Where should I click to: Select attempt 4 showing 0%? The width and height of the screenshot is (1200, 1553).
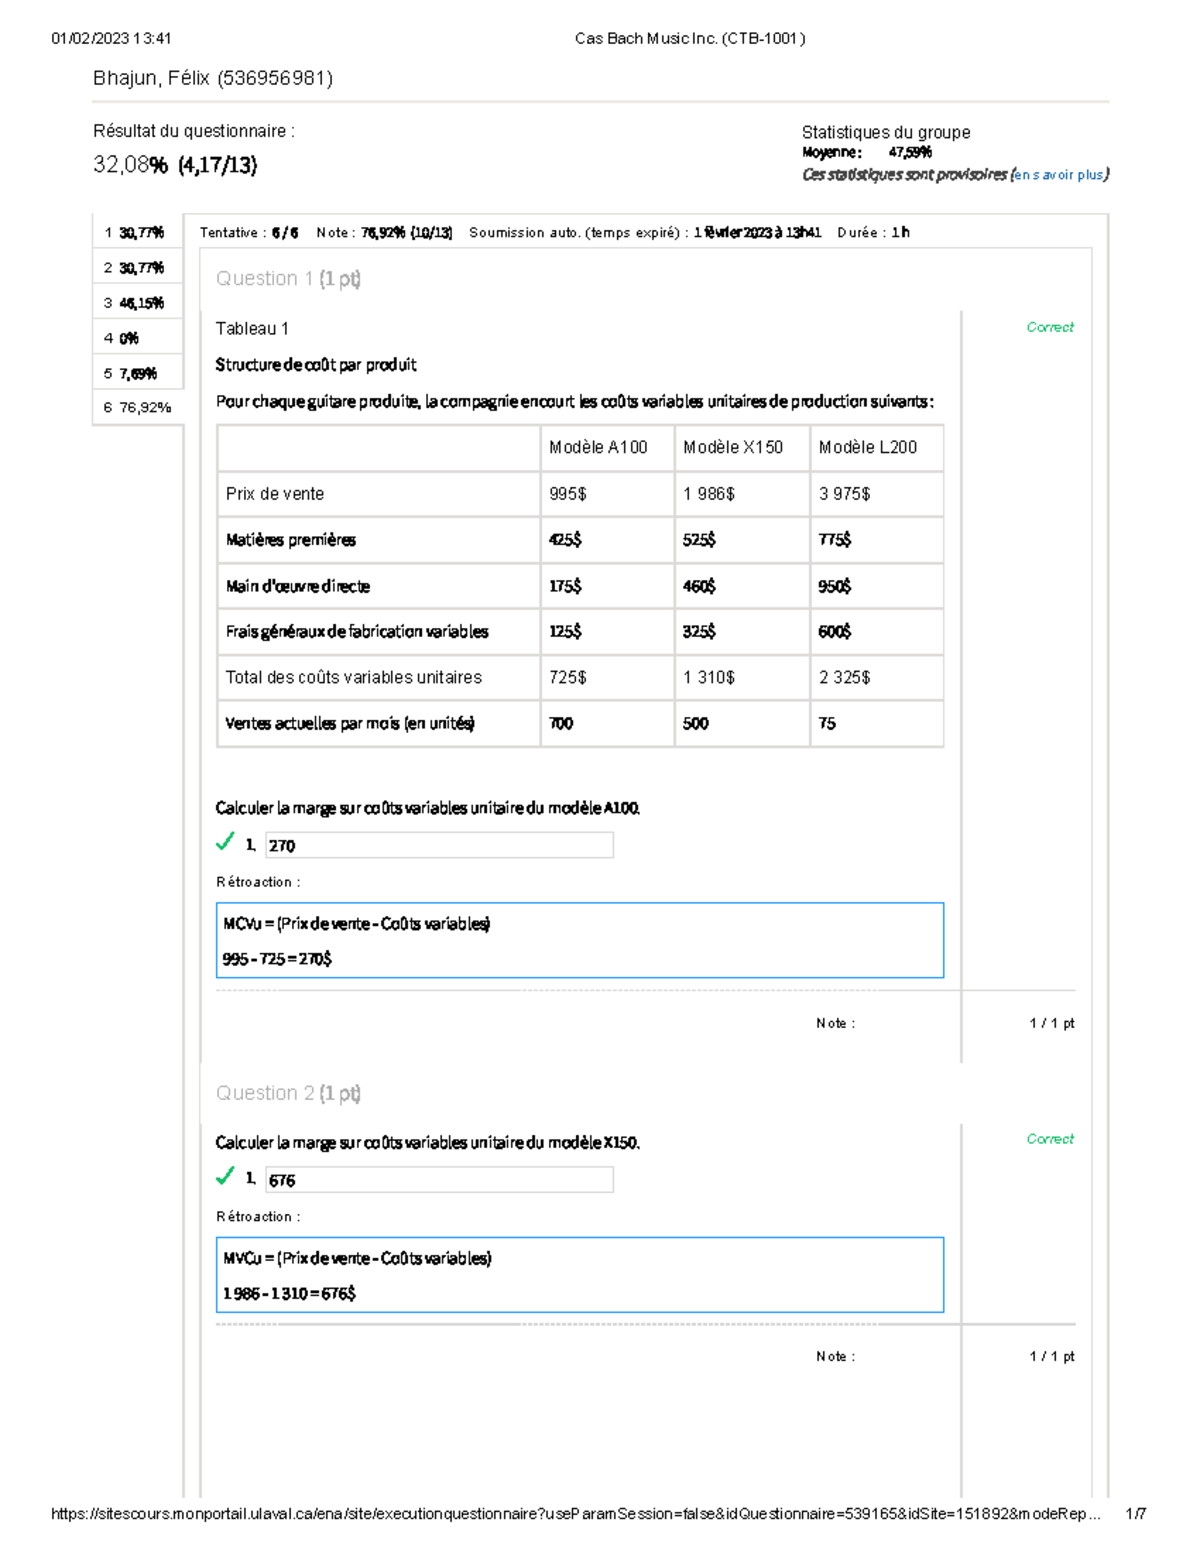125,337
